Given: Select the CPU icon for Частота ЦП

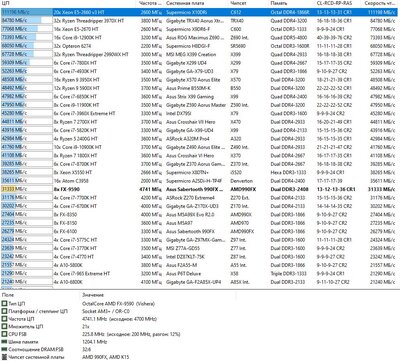Looking at the screenshot, I should [x=4, y=319].
